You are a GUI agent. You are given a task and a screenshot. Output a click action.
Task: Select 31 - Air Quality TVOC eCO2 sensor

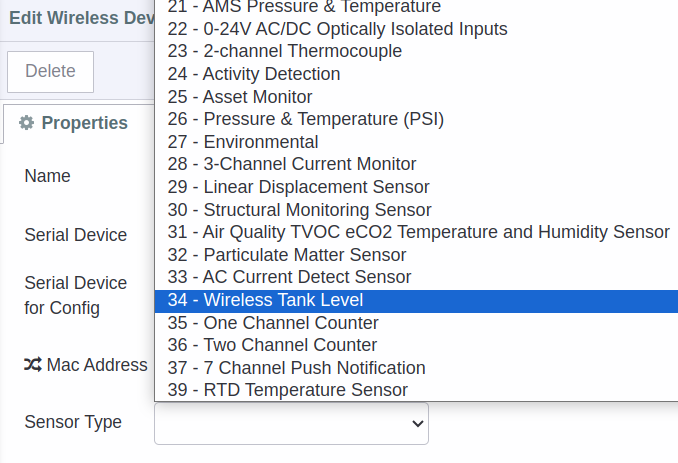coord(416,232)
